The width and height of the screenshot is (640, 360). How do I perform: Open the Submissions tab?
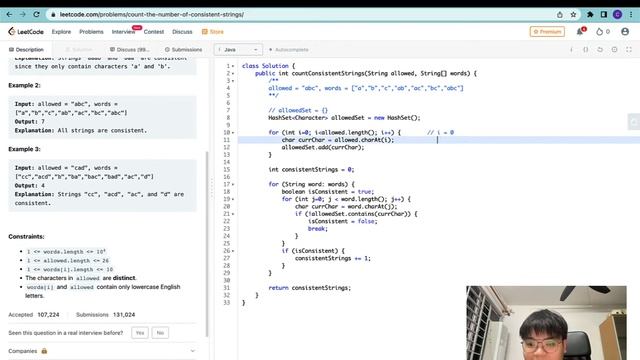[x=183, y=49]
